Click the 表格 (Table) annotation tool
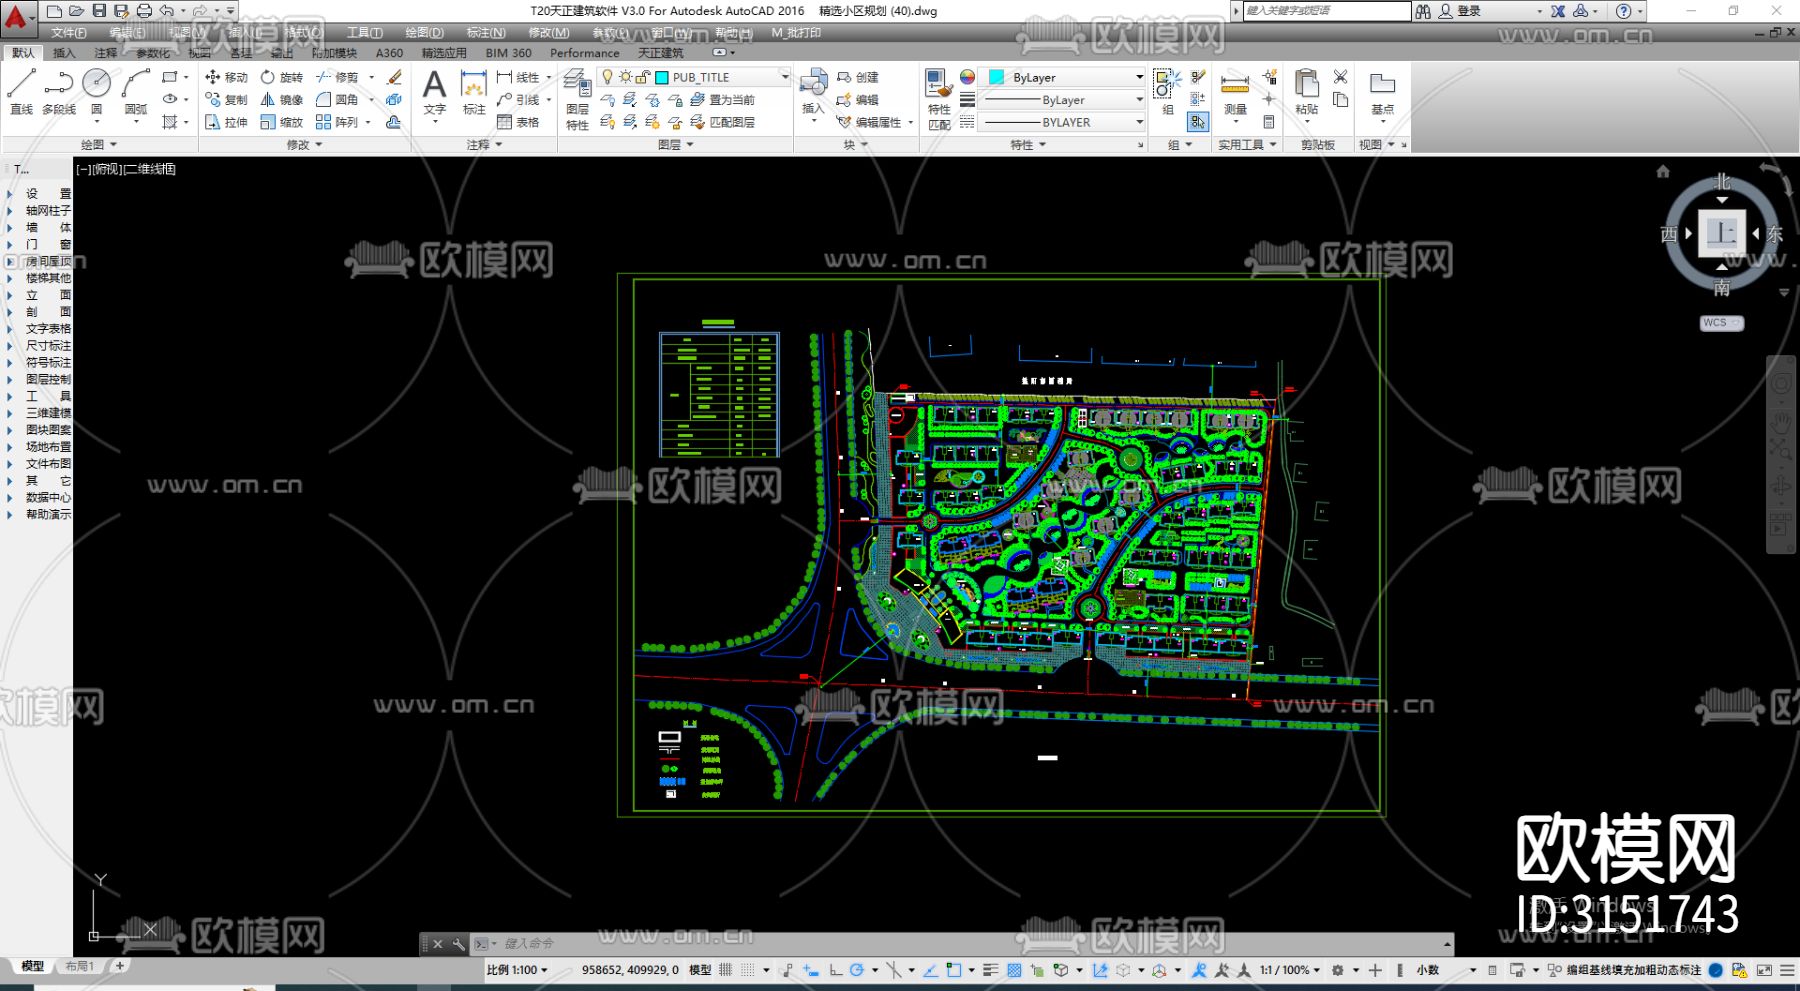 (518, 122)
